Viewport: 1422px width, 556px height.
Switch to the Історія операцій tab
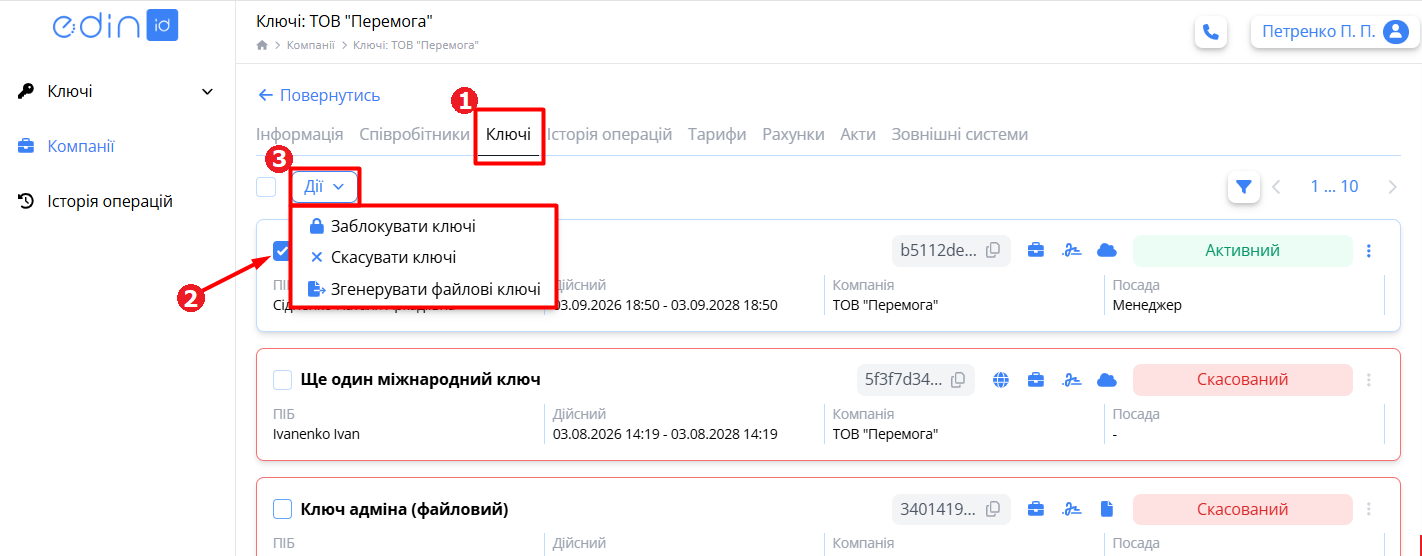point(609,134)
